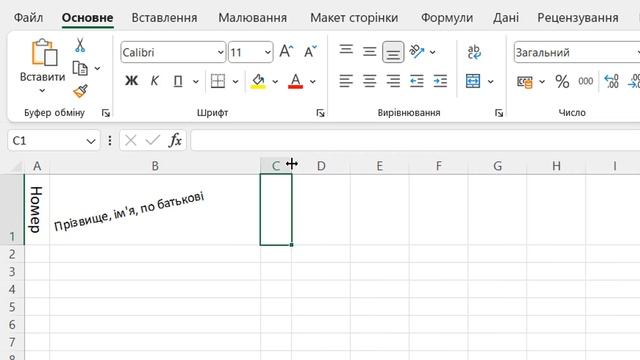Image resolution: width=640 pixels, height=360 pixels.
Task: Expand copy options arrow
Action: coord(97,68)
